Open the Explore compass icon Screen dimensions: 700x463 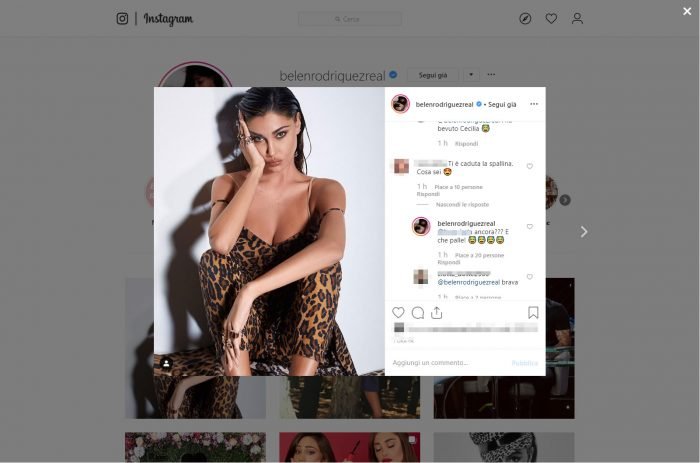coord(525,18)
